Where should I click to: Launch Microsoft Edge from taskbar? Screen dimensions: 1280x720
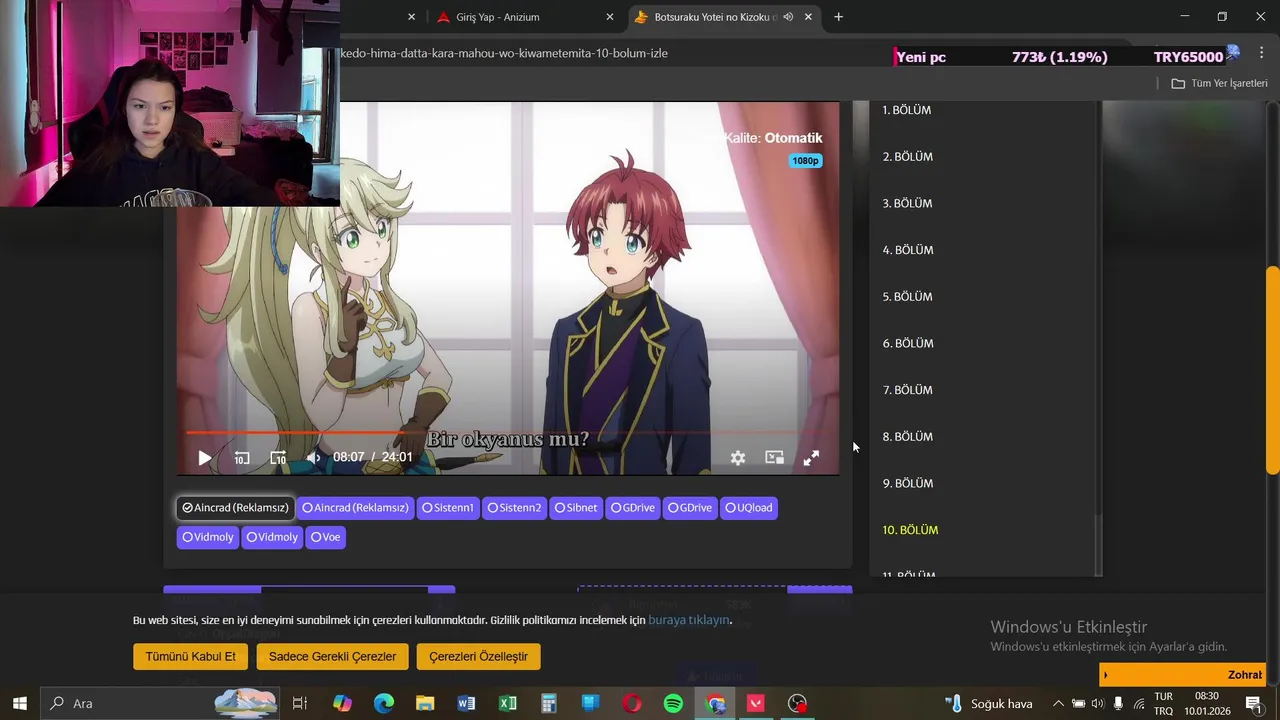click(x=384, y=704)
